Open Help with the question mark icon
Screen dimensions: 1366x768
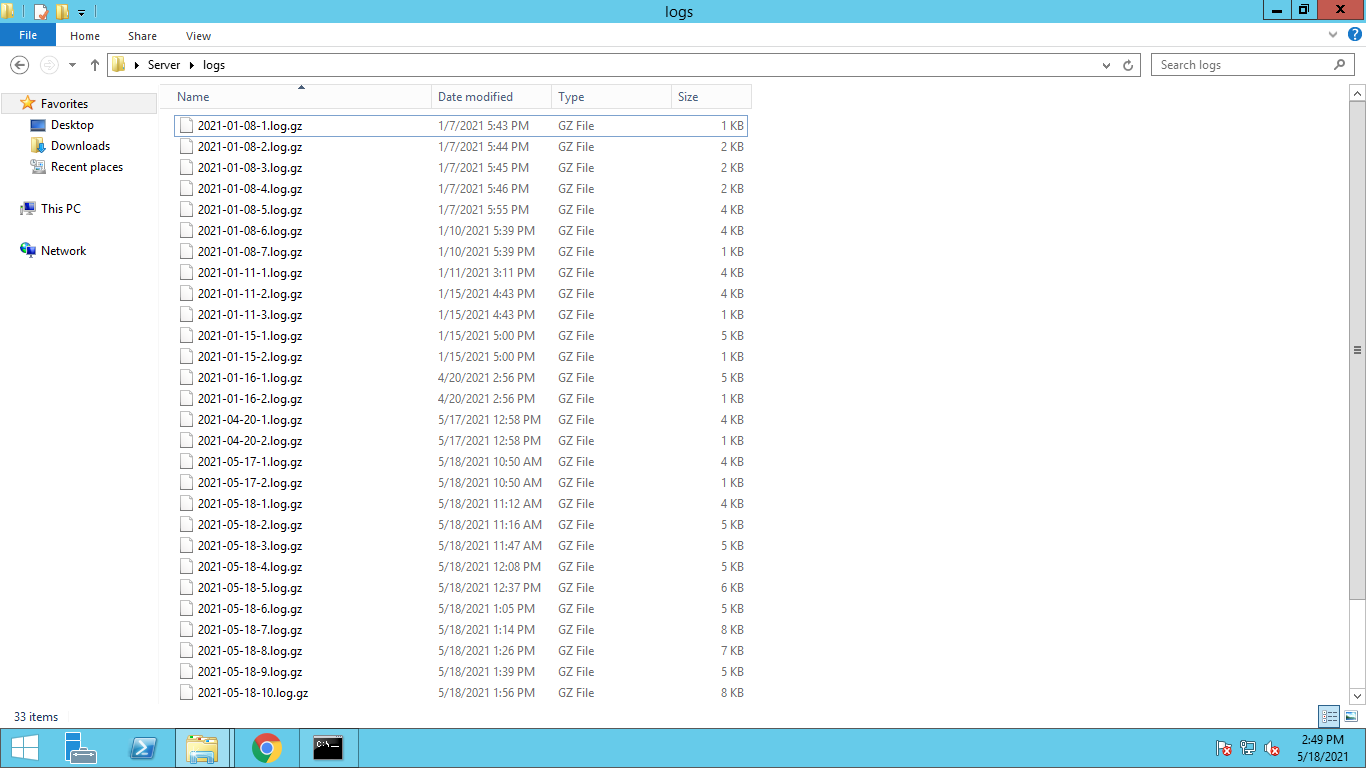click(1355, 35)
